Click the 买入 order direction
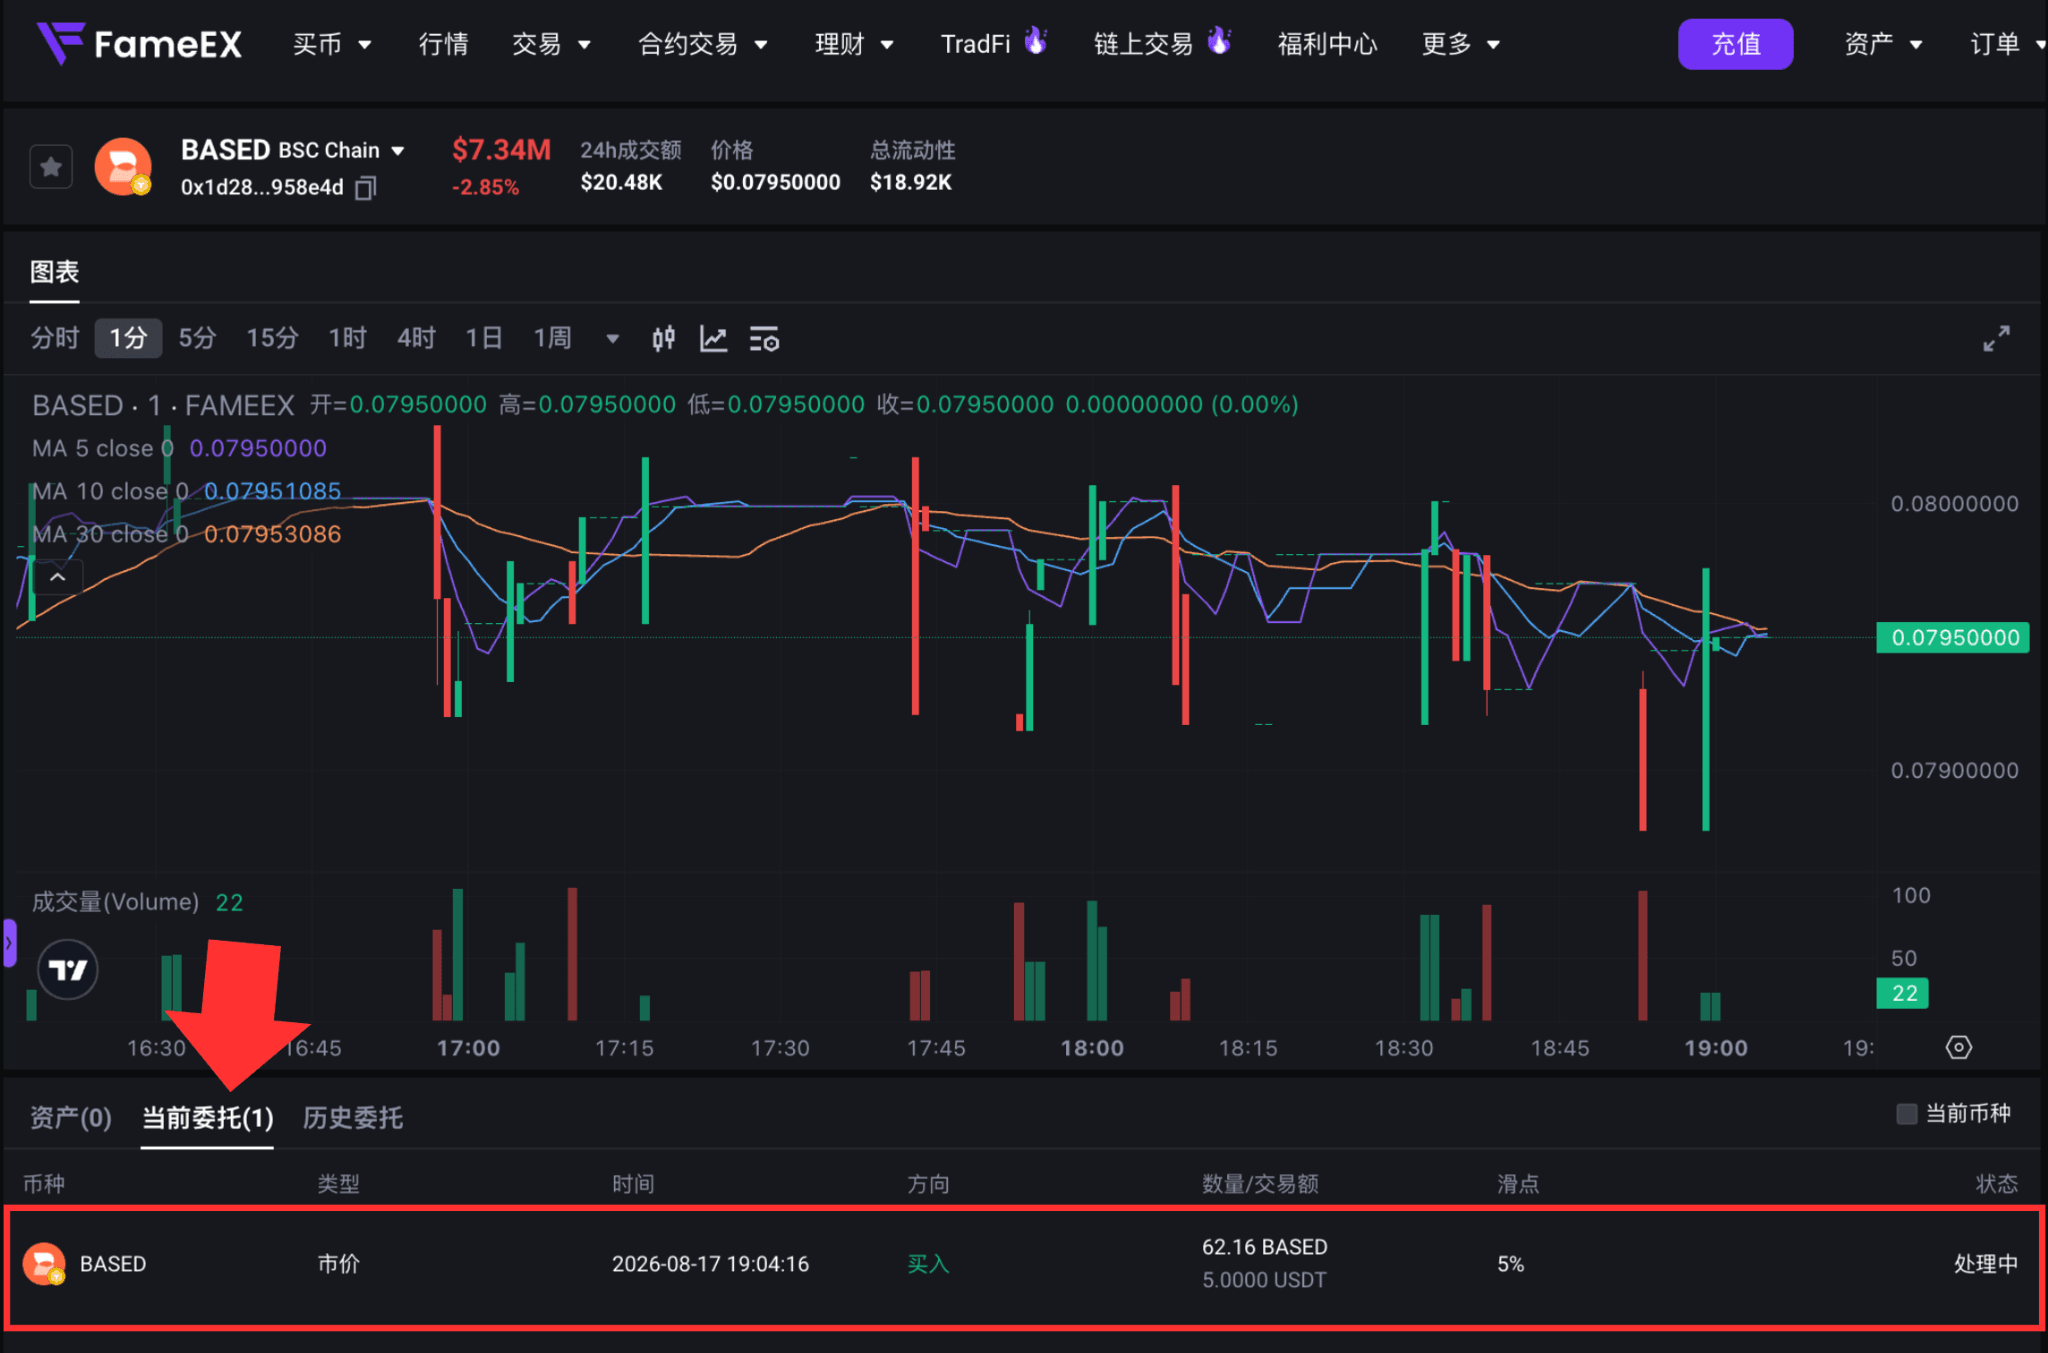 pos(927,1264)
